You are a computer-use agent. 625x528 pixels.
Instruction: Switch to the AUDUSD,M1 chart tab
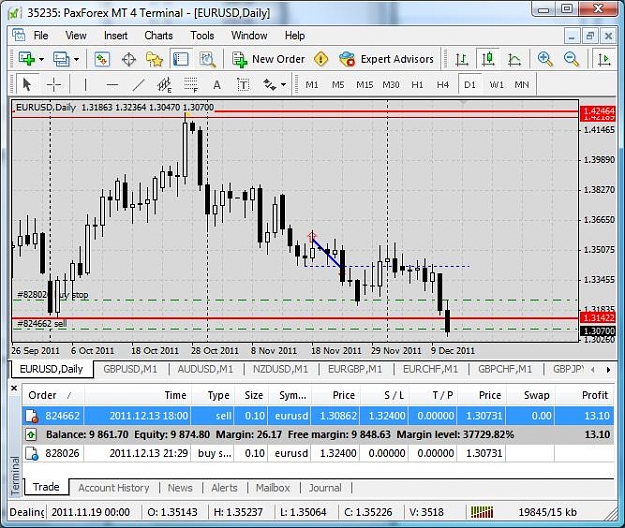click(x=205, y=369)
